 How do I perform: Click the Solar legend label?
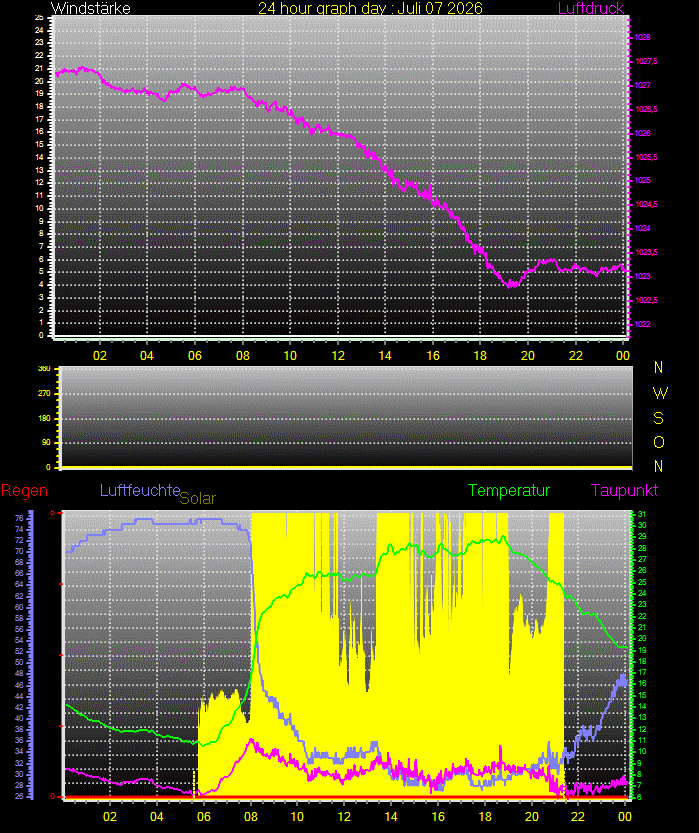tap(198, 498)
